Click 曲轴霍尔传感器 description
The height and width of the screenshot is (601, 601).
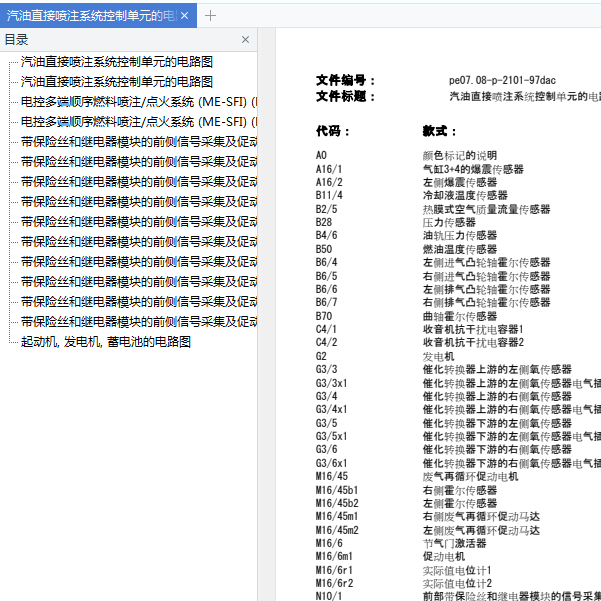(460, 316)
